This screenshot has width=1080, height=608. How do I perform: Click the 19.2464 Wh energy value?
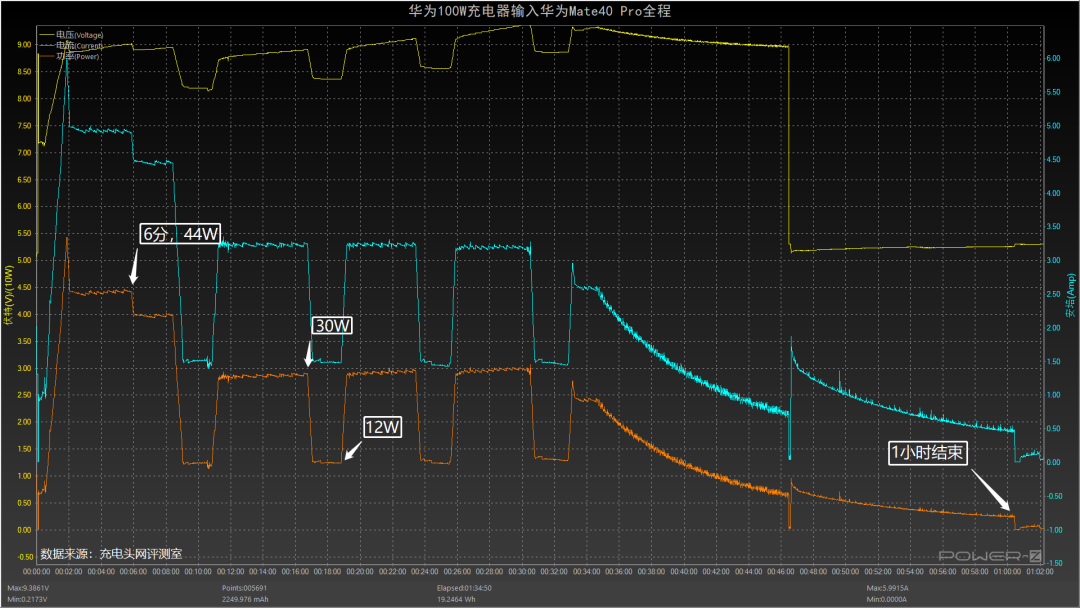pyautogui.click(x=456, y=599)
